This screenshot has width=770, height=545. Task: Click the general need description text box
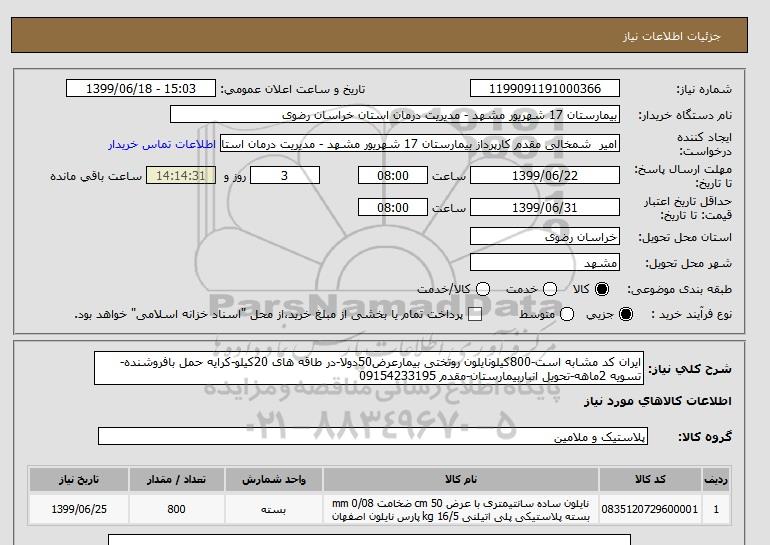click(x=369, y=368)
